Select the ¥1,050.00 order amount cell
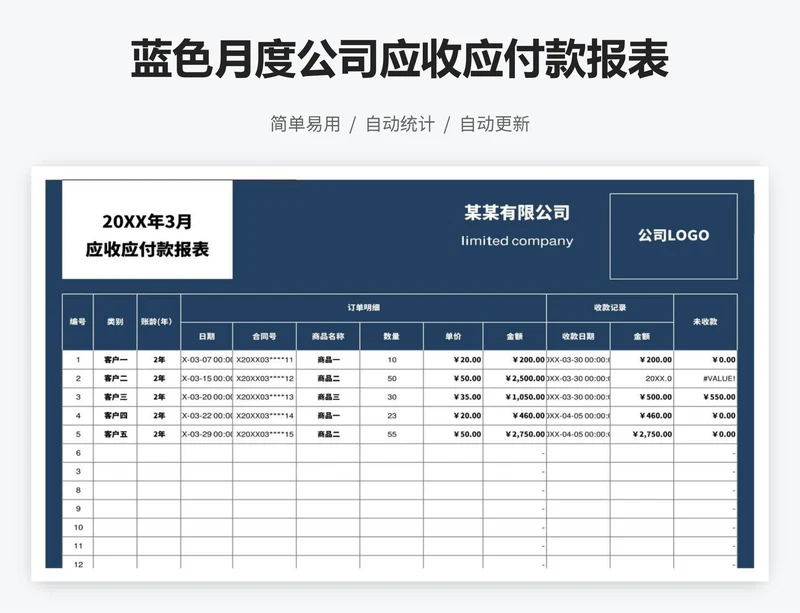Image resolution: width=800 pixels, height=613 pixels. coord(515,397)
